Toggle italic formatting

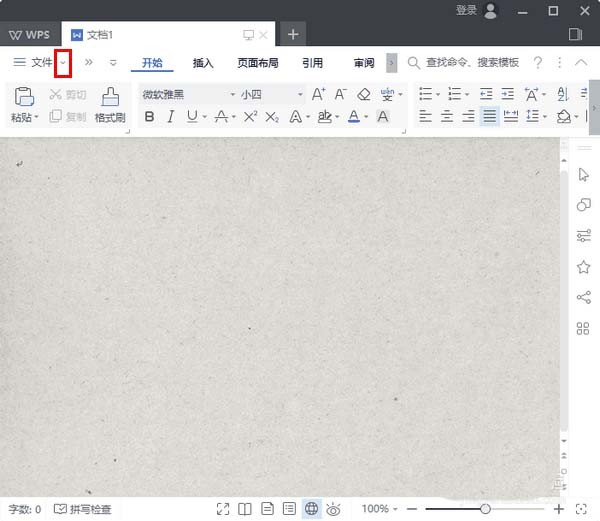[x=170, y=117]
